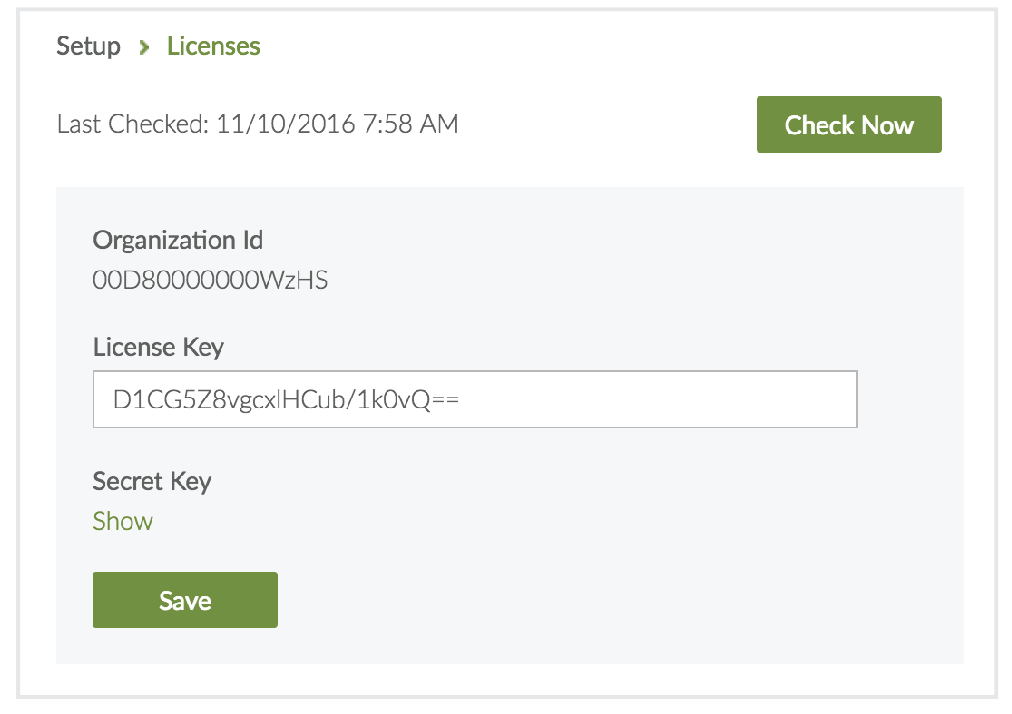Select the Organization Id value 00D80000000WzHS
Screen dimensions: 1012x714
[210, 281]
